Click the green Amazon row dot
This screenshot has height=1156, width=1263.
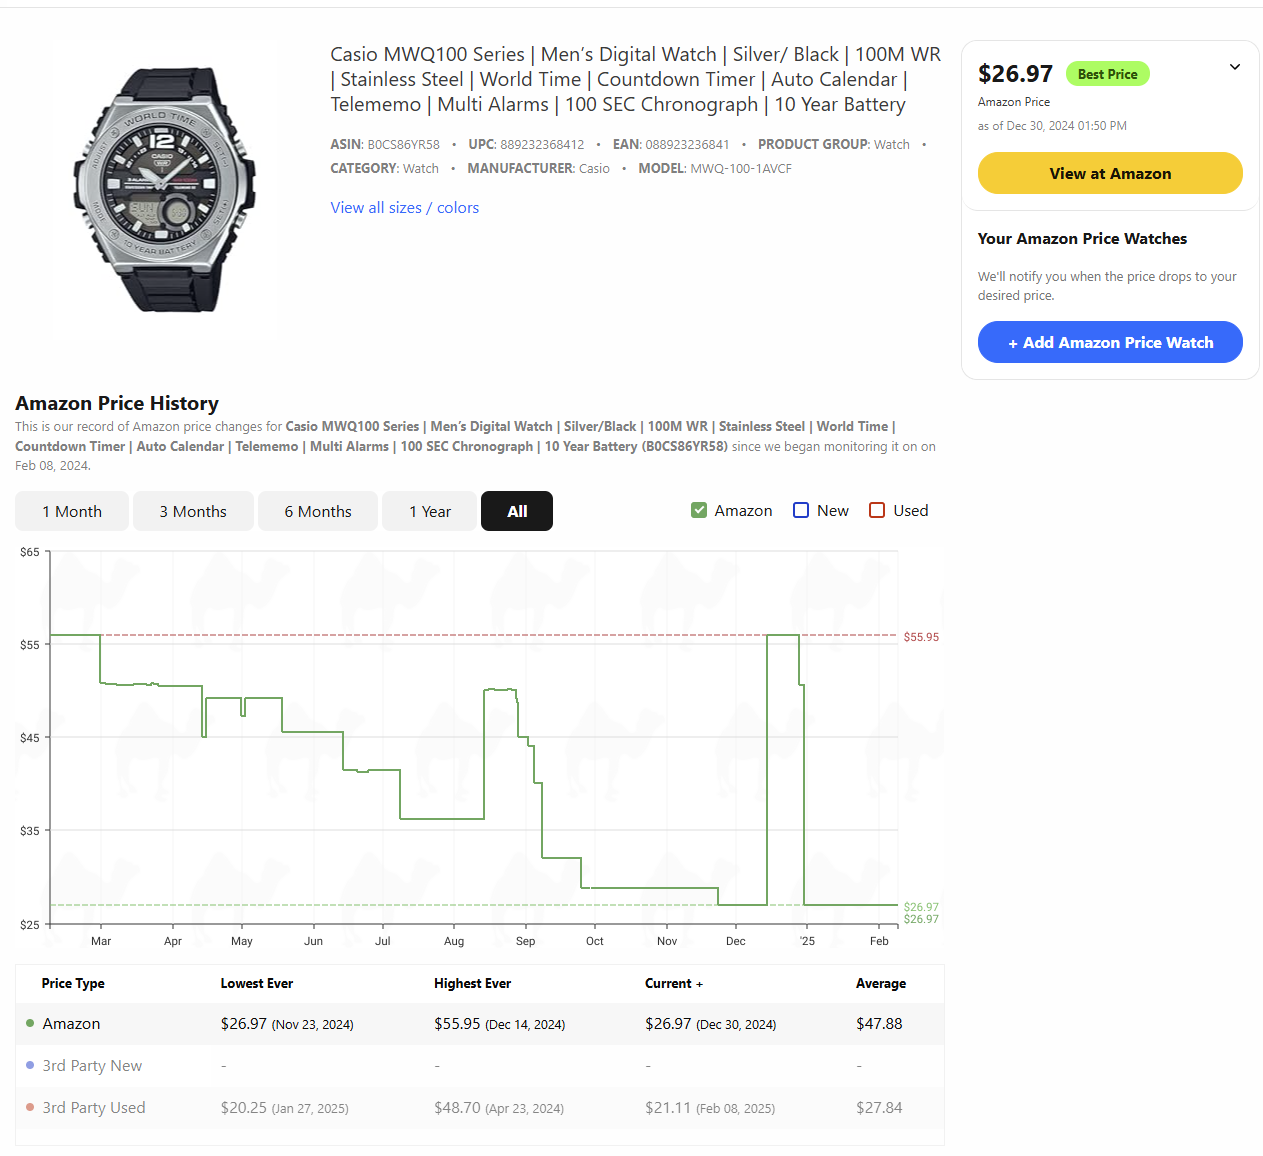pos(30,1023)
